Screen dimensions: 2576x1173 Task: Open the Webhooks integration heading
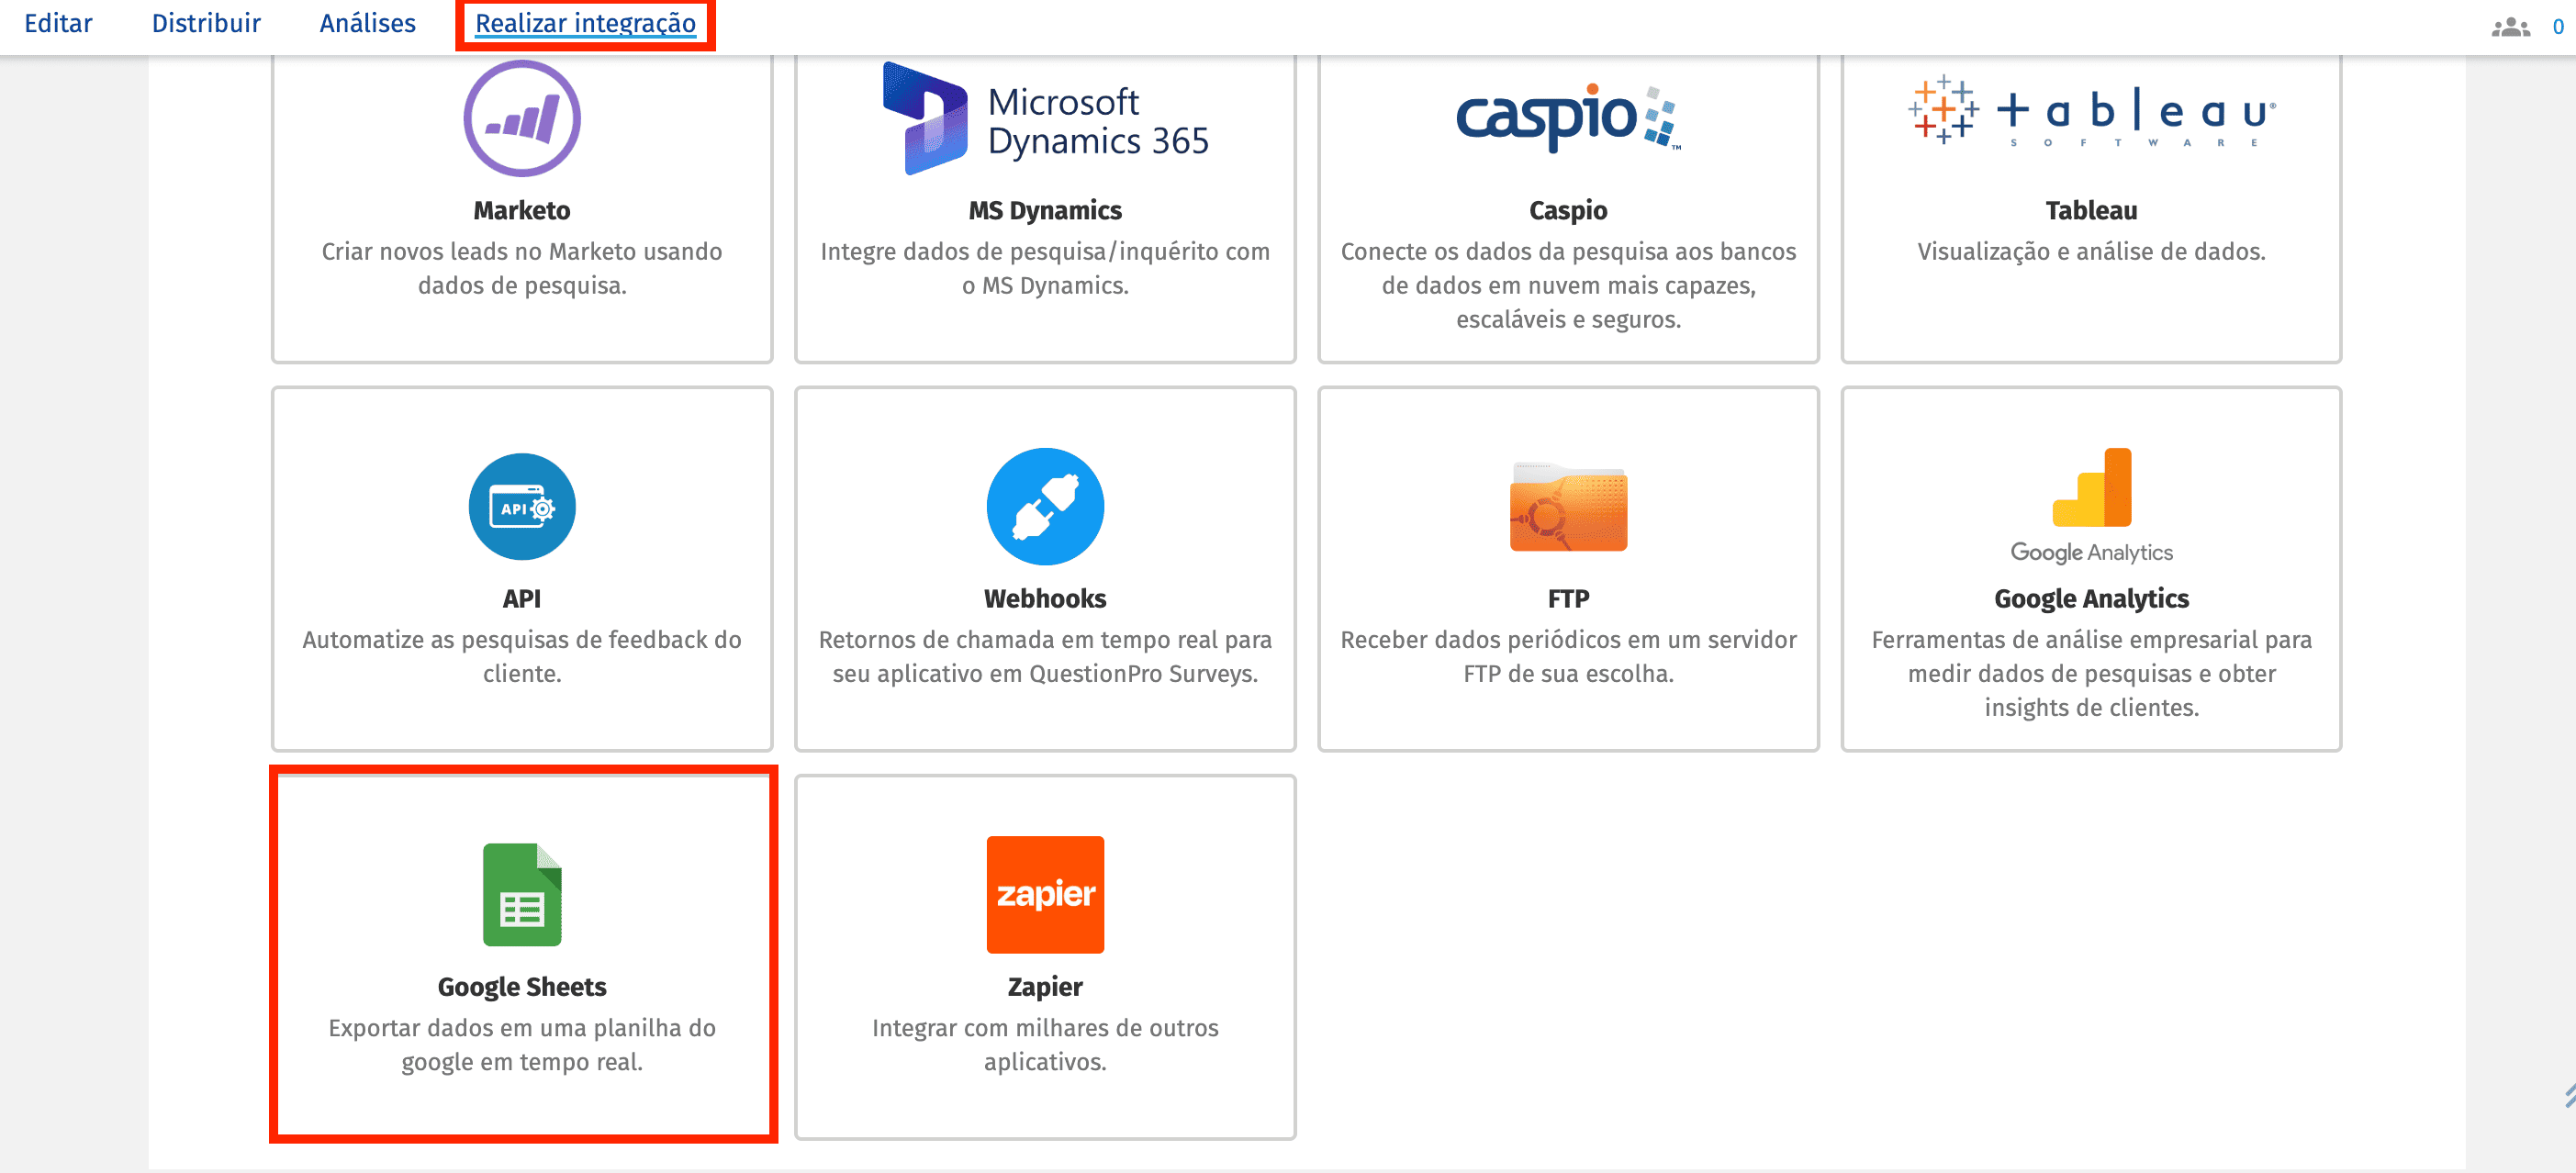(1045, 599)
